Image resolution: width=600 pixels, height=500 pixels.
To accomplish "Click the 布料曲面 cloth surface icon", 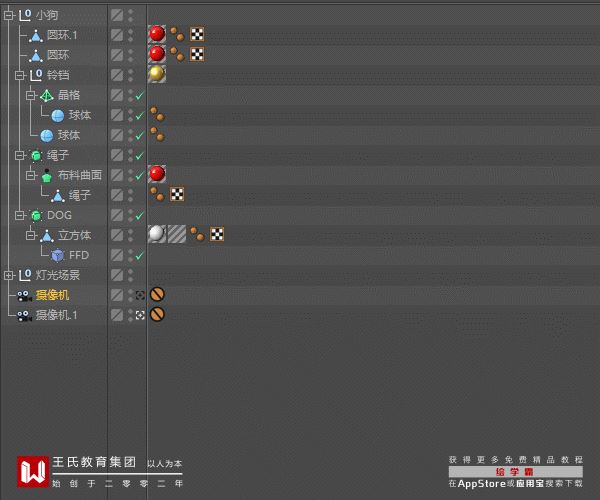I will 47,175.
